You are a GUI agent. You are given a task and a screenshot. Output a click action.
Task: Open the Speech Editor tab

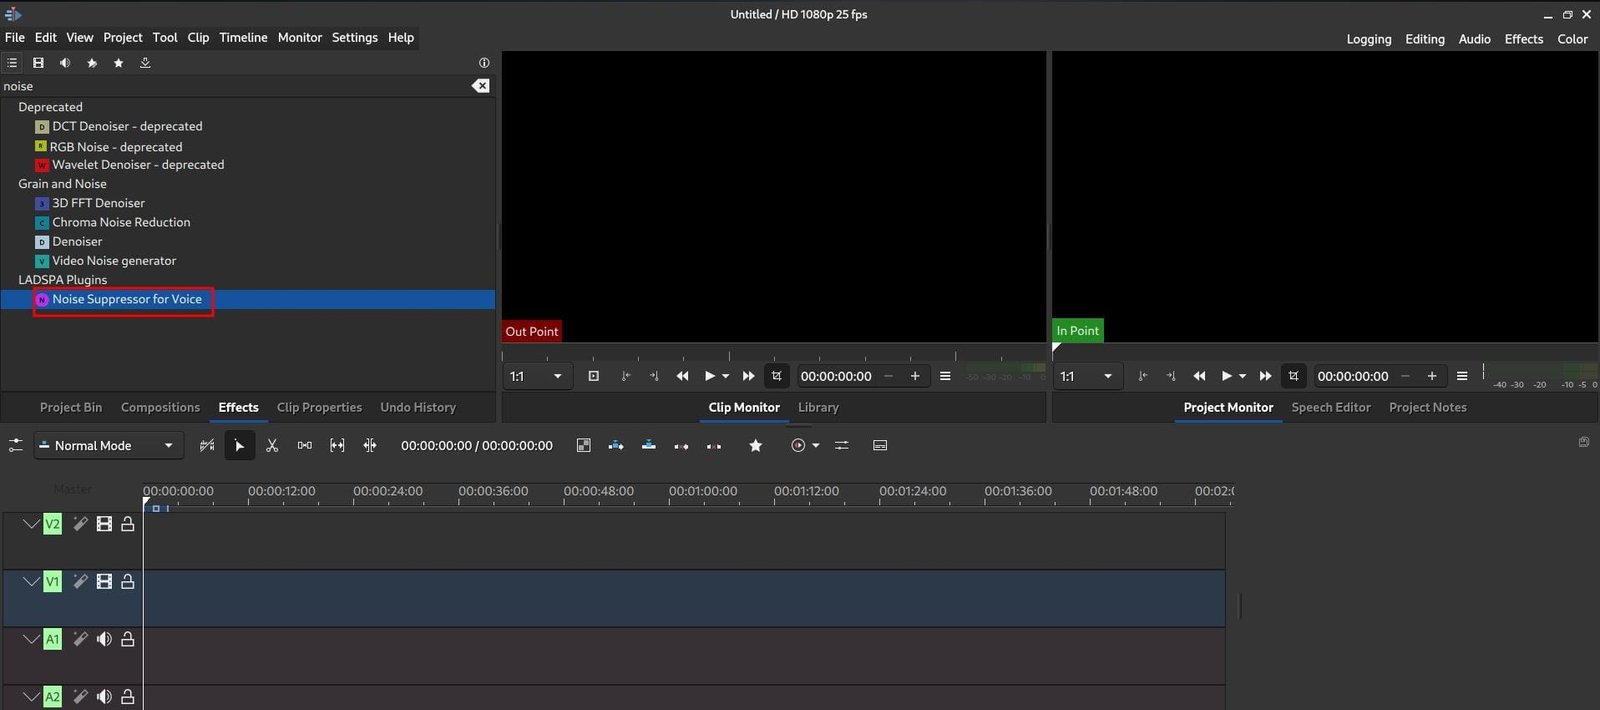(1331, 408)
